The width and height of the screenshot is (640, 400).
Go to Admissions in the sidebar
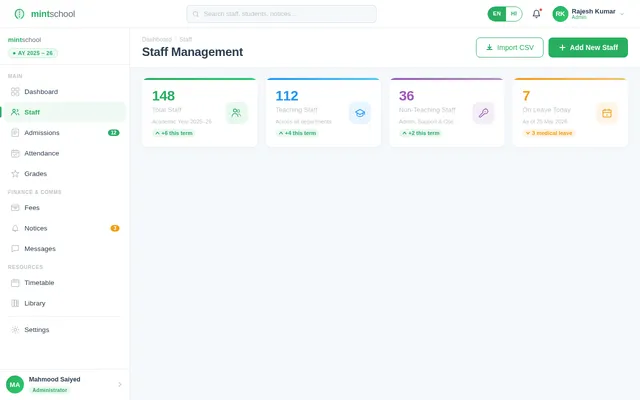click(x=41, y=132)
